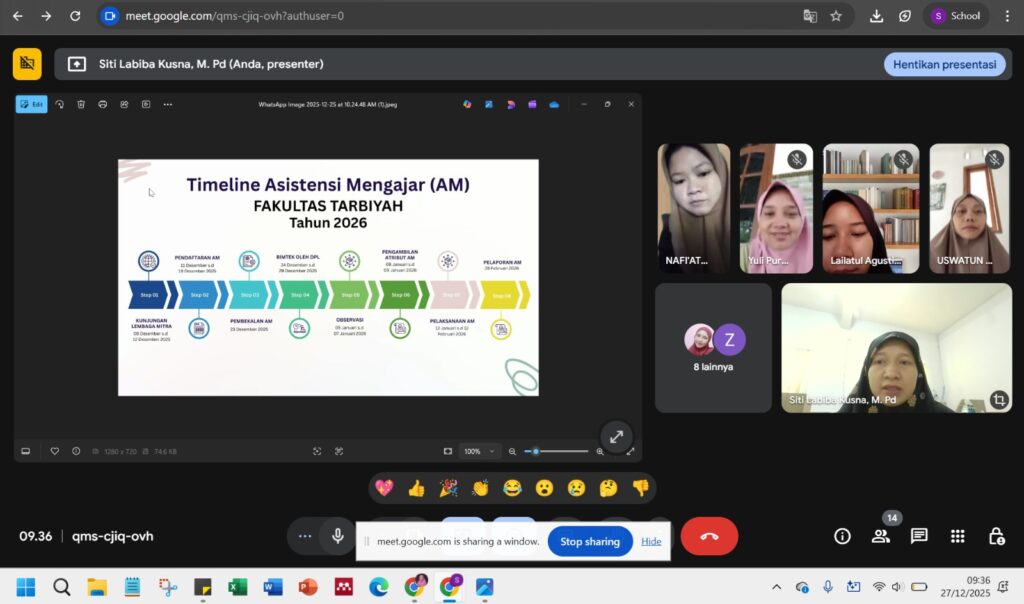Viewport: 1024px width, 604px height.
Task: Show hidden icons in system tray
Action: [776, 587]
